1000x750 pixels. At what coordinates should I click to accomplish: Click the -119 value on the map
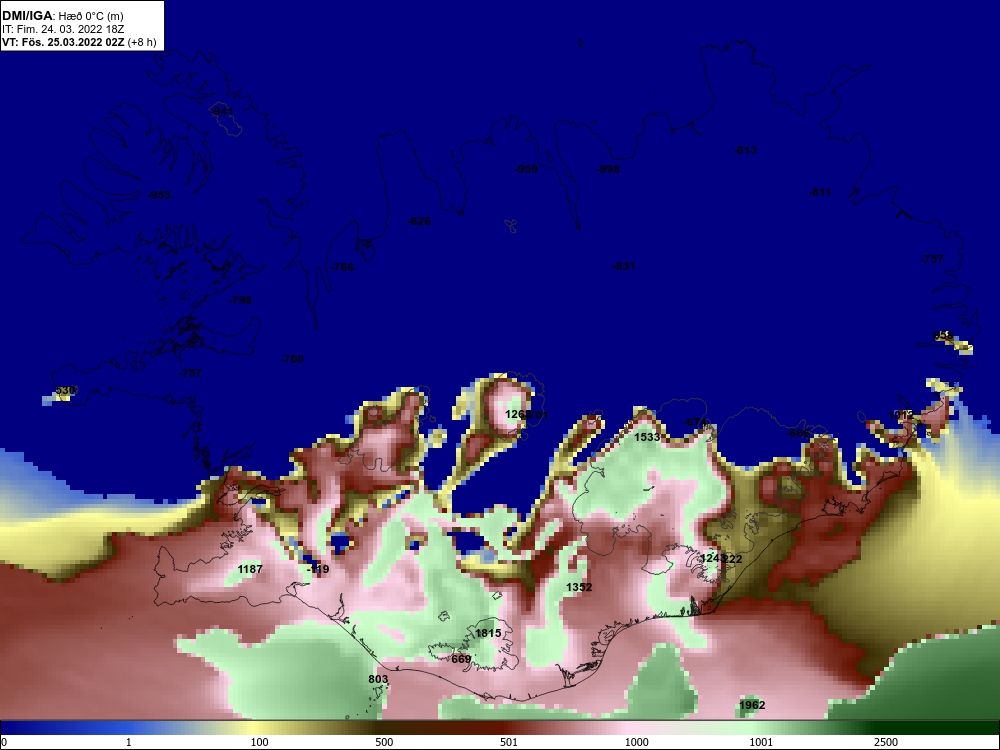318,569
